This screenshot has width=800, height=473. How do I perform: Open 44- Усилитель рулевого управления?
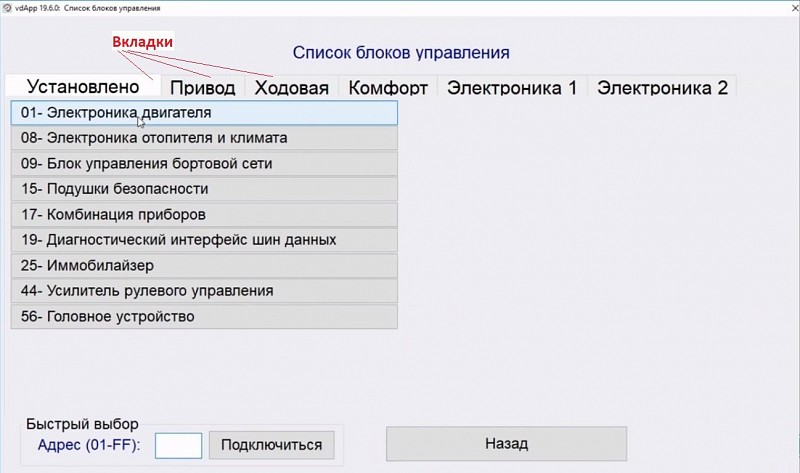click(204, 291)
